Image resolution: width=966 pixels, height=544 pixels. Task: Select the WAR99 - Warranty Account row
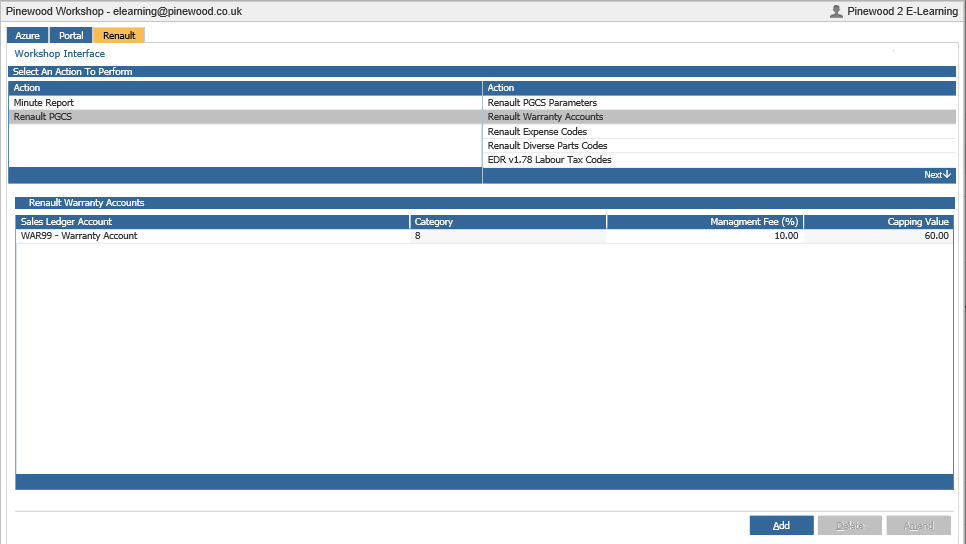[x=484, y=236]
